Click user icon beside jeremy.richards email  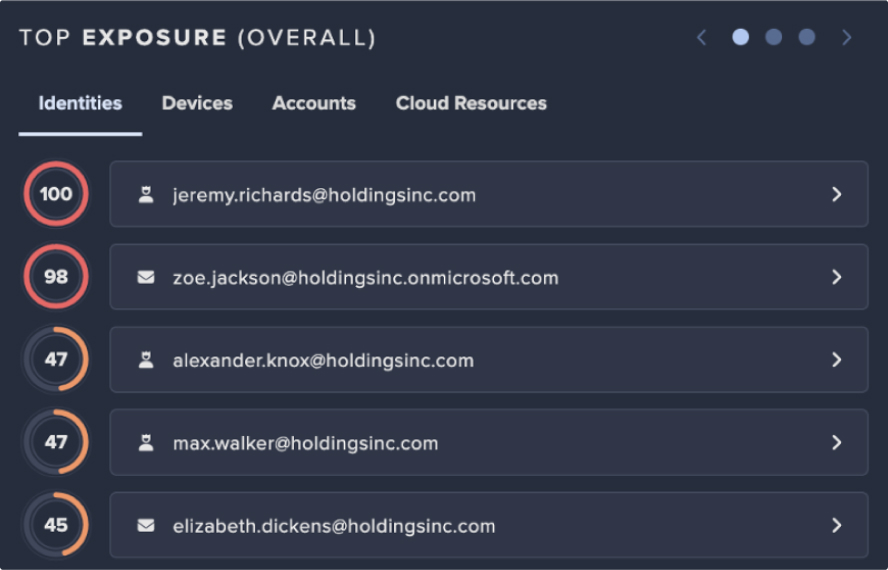pos(146,195)
